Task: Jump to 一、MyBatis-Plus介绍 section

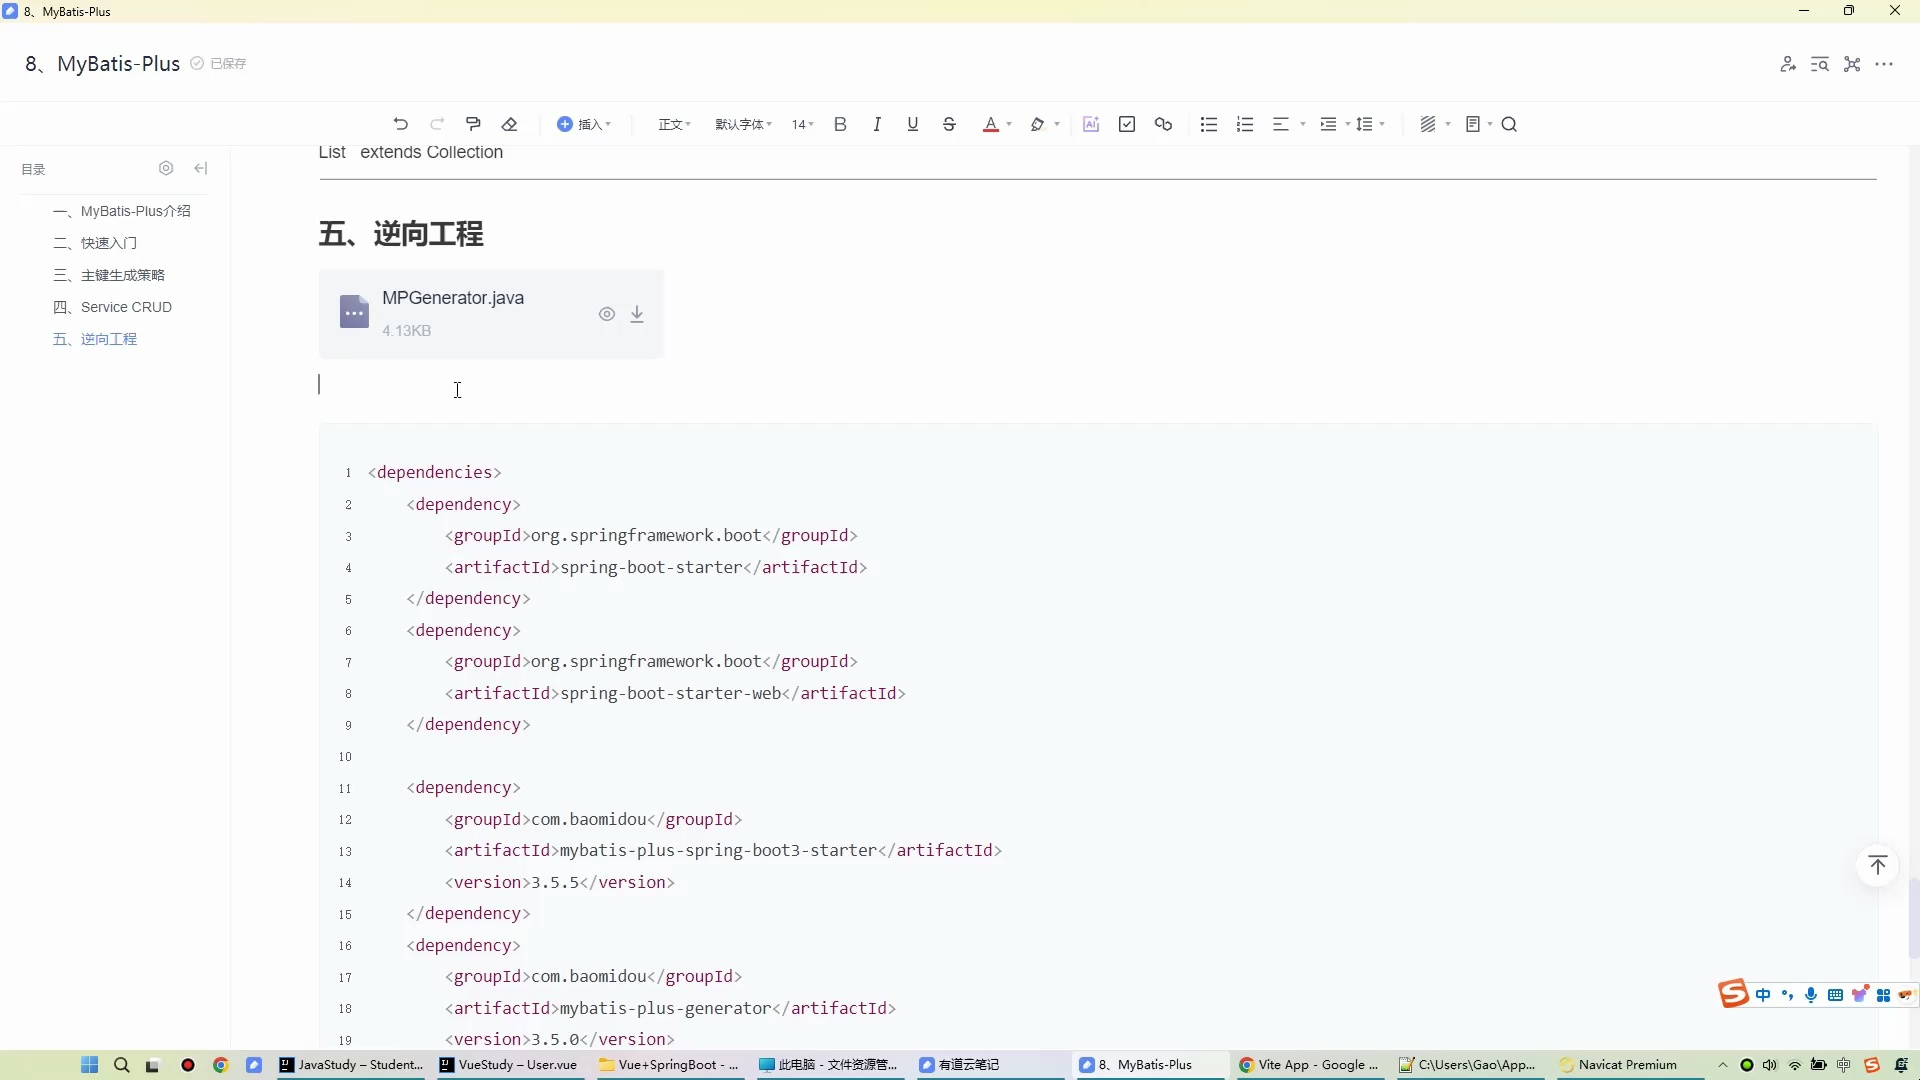Action: (122, 211)
